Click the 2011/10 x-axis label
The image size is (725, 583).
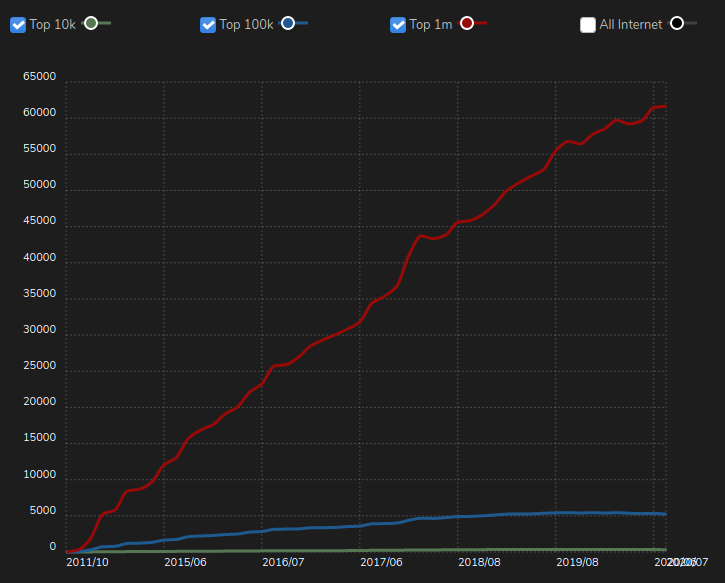pyautogui.click(x=87, y=562)
